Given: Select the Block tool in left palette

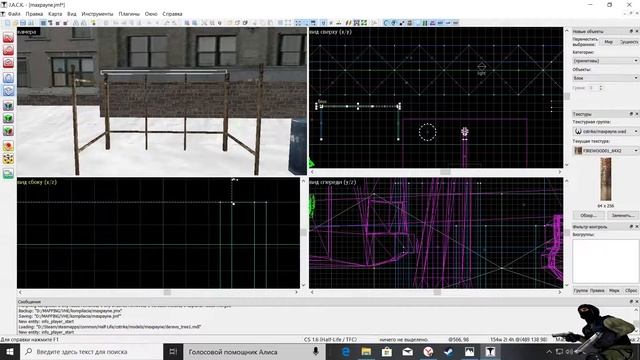Looking at the screenshot, I should click(x=8, y=90).
